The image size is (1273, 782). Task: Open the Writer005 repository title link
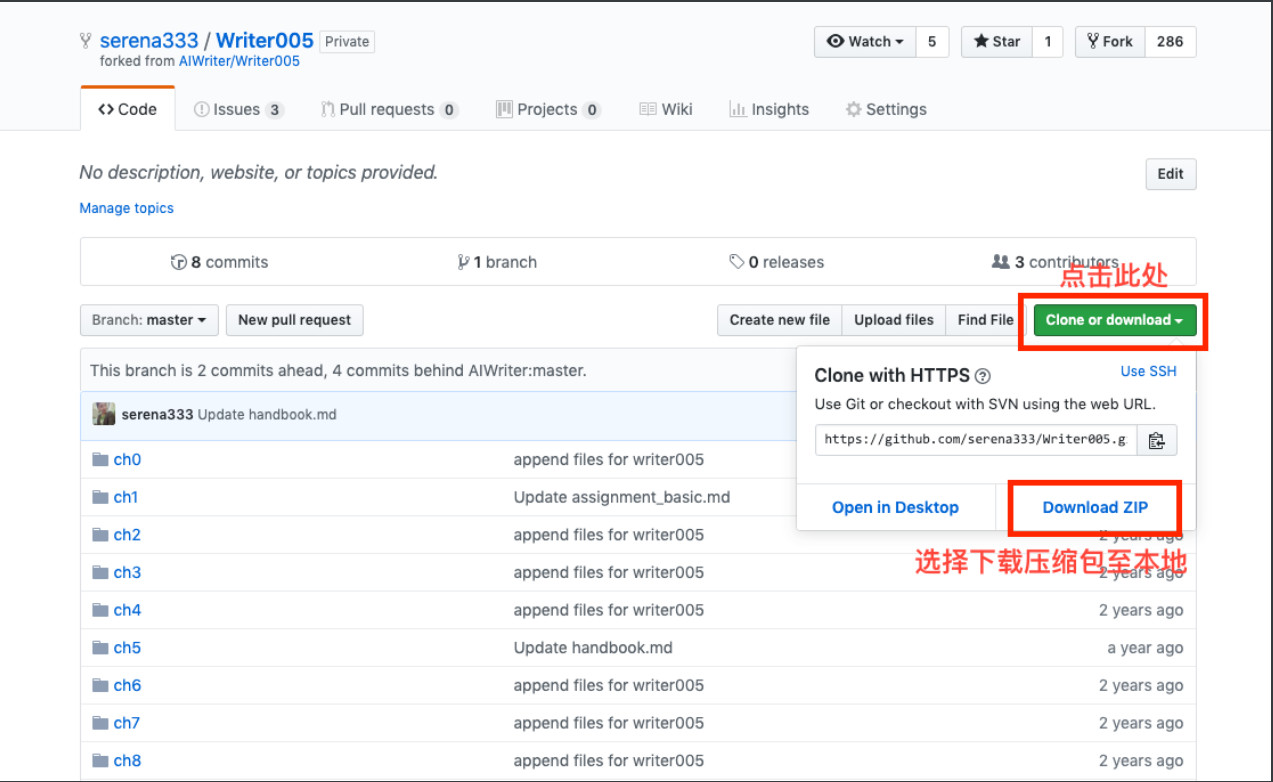point(265,41)
